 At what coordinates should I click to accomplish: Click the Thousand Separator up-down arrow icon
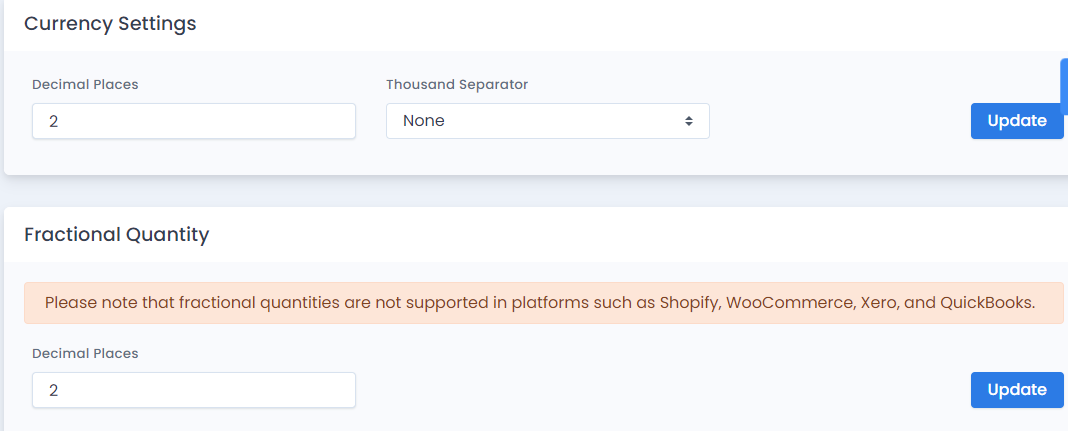click(689, 121)
